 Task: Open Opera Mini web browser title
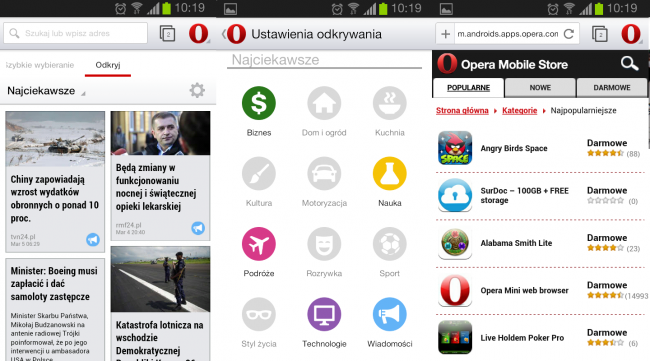click(524, 290)
